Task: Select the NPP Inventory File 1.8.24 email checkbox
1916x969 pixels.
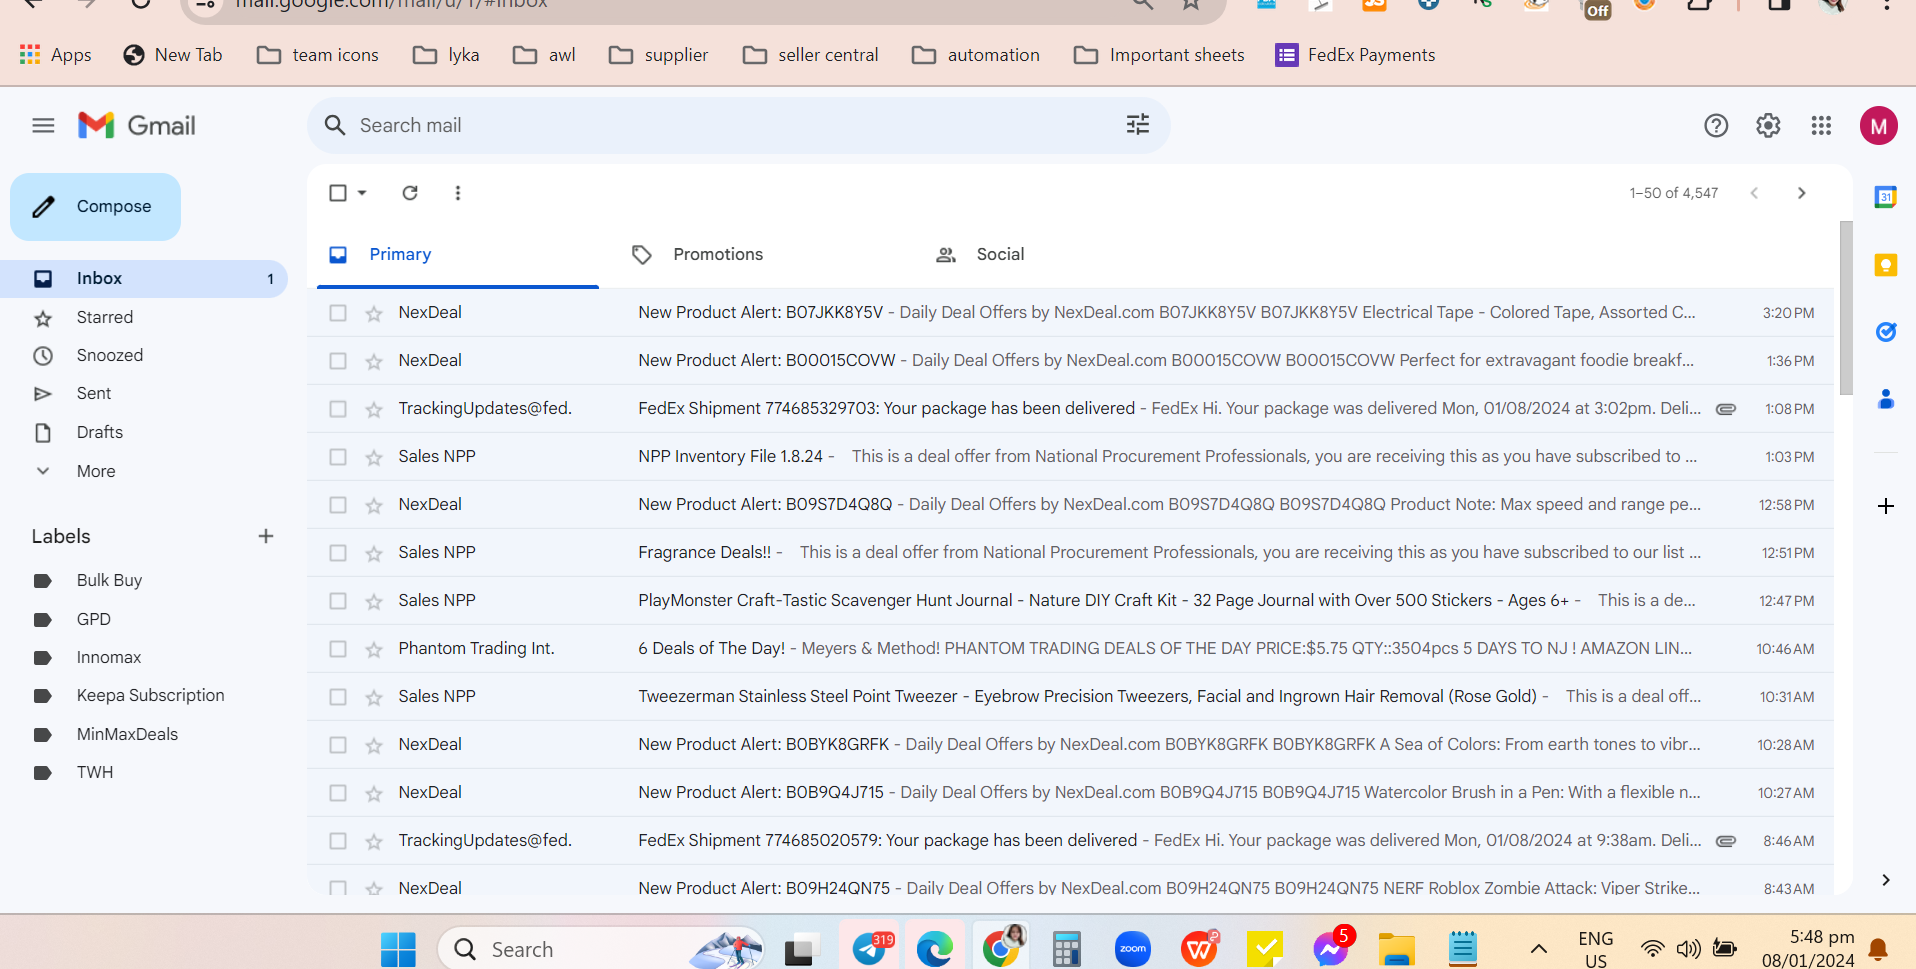Action: [338, 457]
